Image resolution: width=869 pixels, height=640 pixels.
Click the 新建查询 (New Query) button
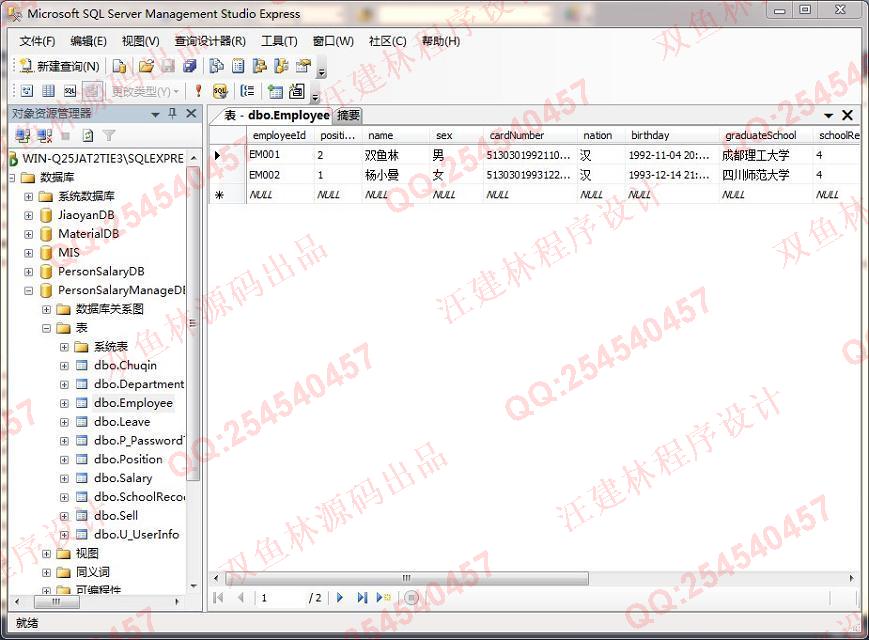pyautogui.click(x=59, y=66)
